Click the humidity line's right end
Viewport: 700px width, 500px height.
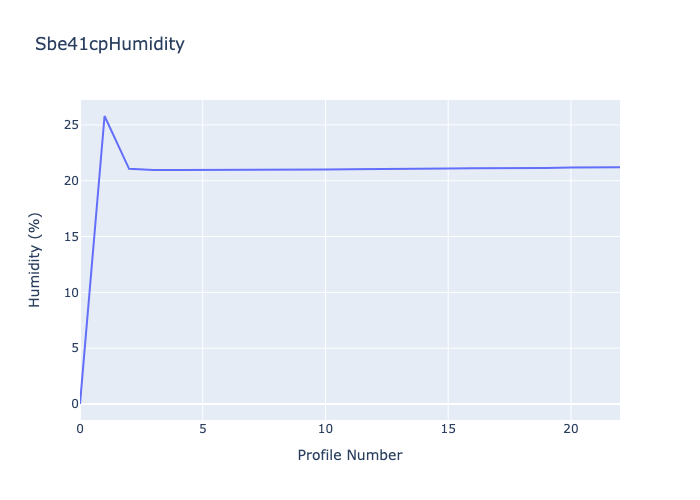619,167
